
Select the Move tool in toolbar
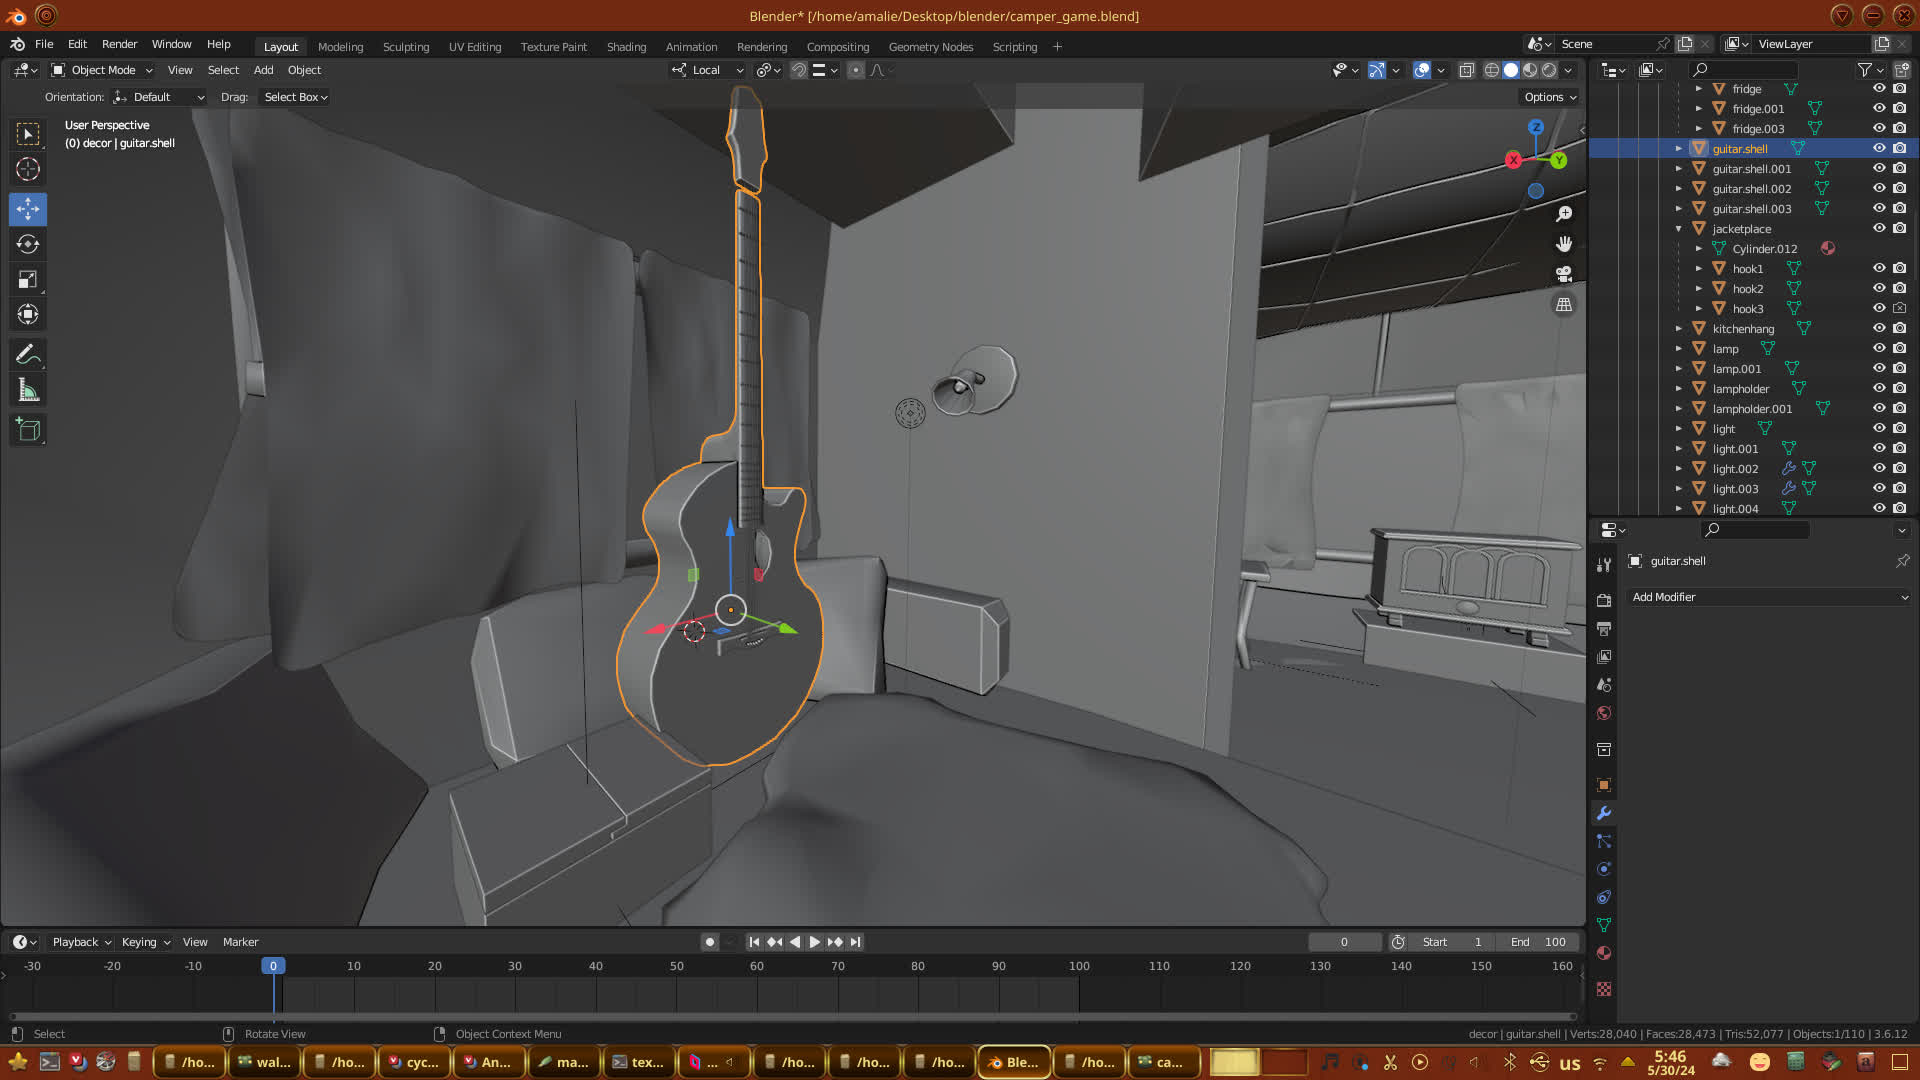click(28, 209)
